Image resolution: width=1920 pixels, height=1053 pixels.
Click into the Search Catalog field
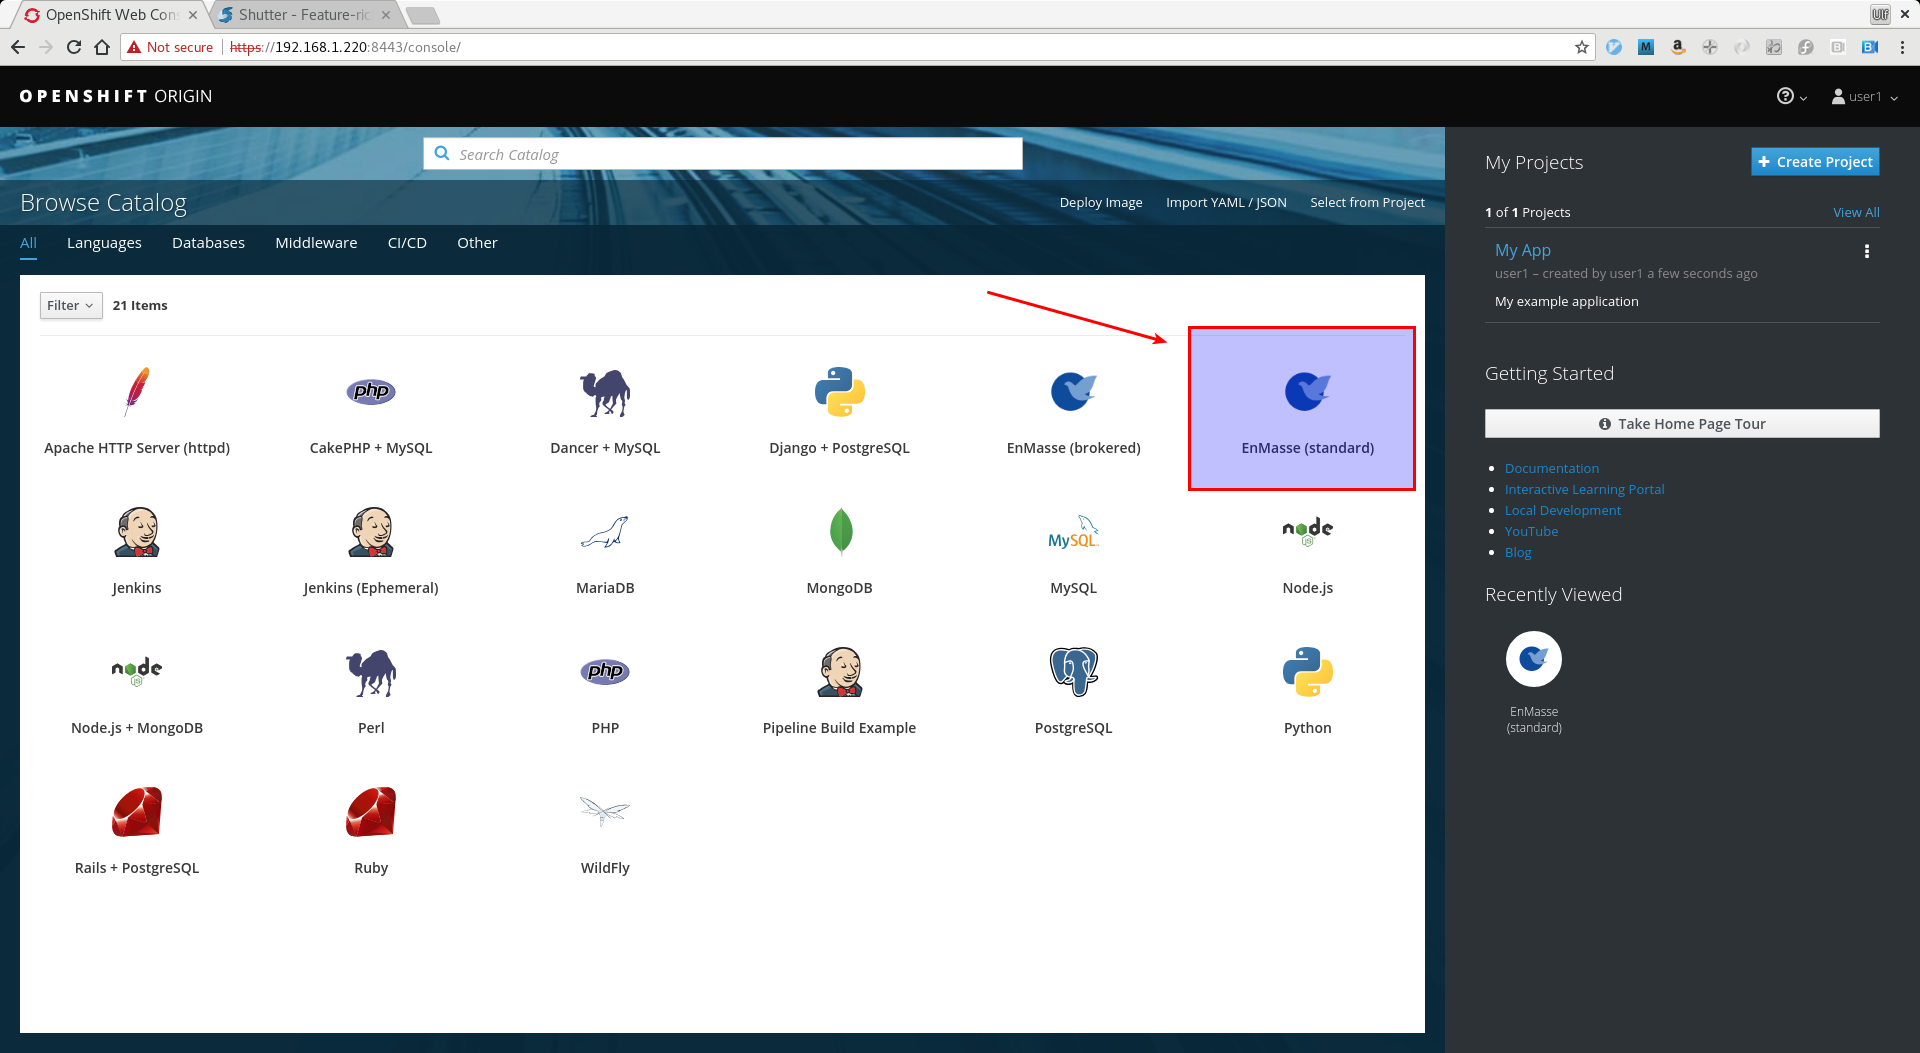[723, 154]
